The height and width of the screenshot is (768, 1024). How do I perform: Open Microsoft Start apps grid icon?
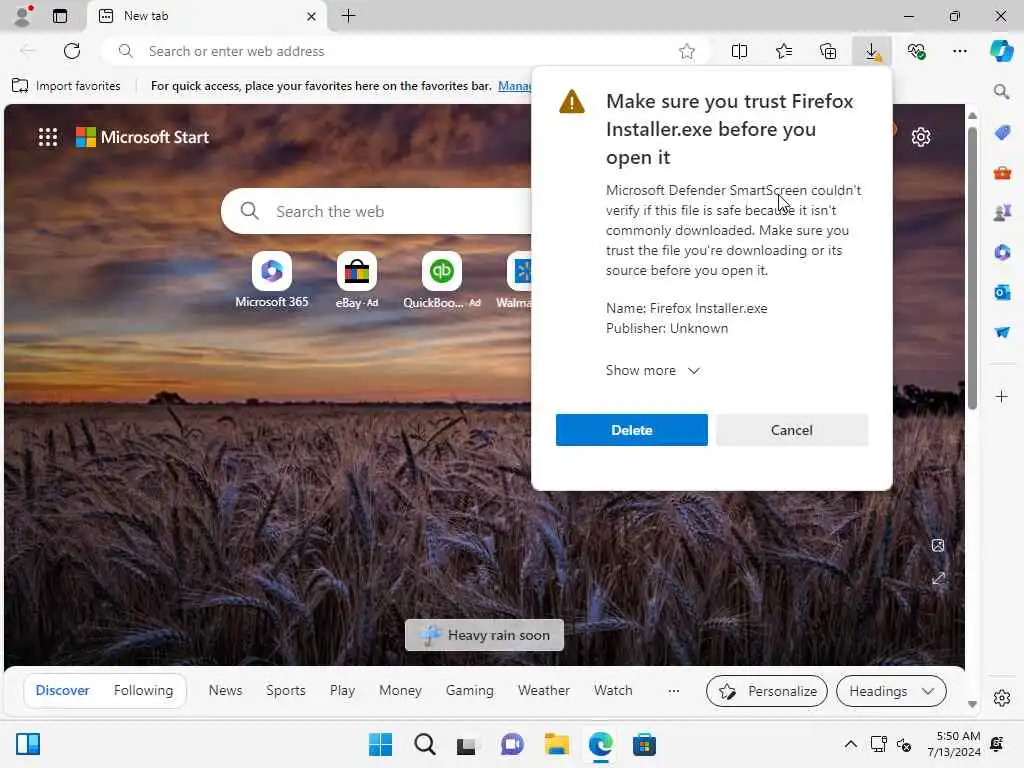pyautogui.click(x=48, y=137)
